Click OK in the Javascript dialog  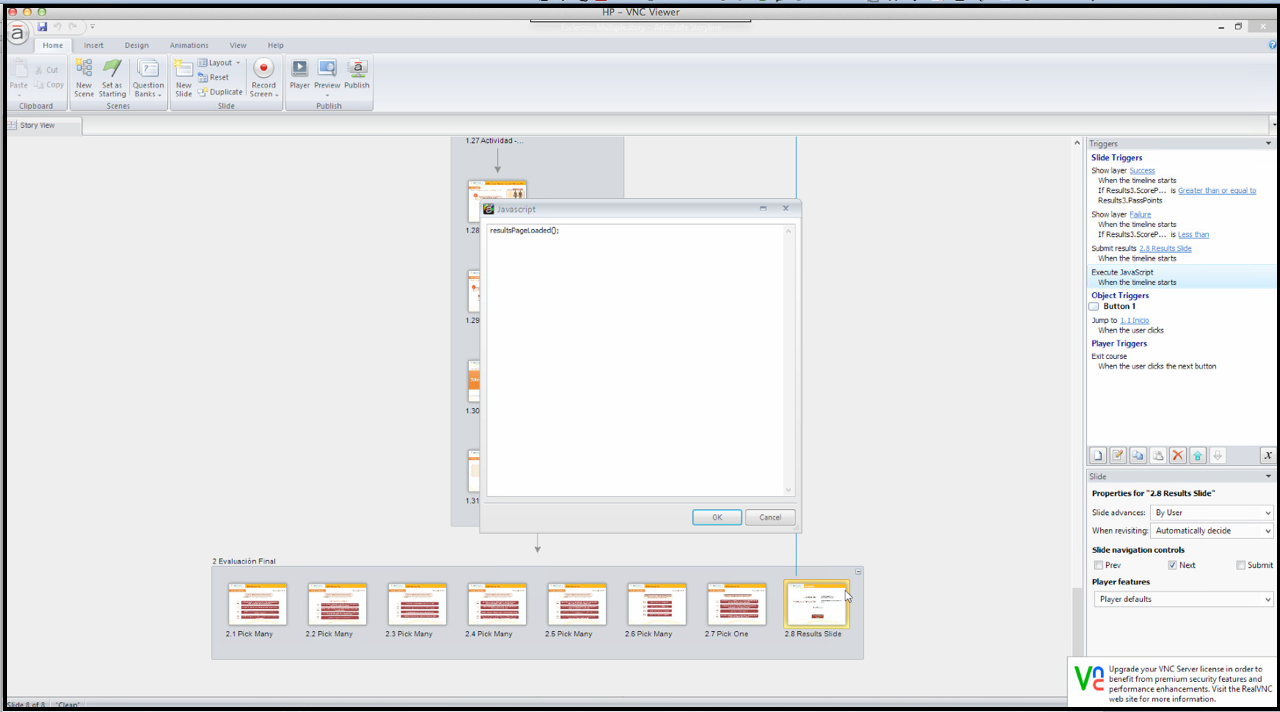(717, 517)
